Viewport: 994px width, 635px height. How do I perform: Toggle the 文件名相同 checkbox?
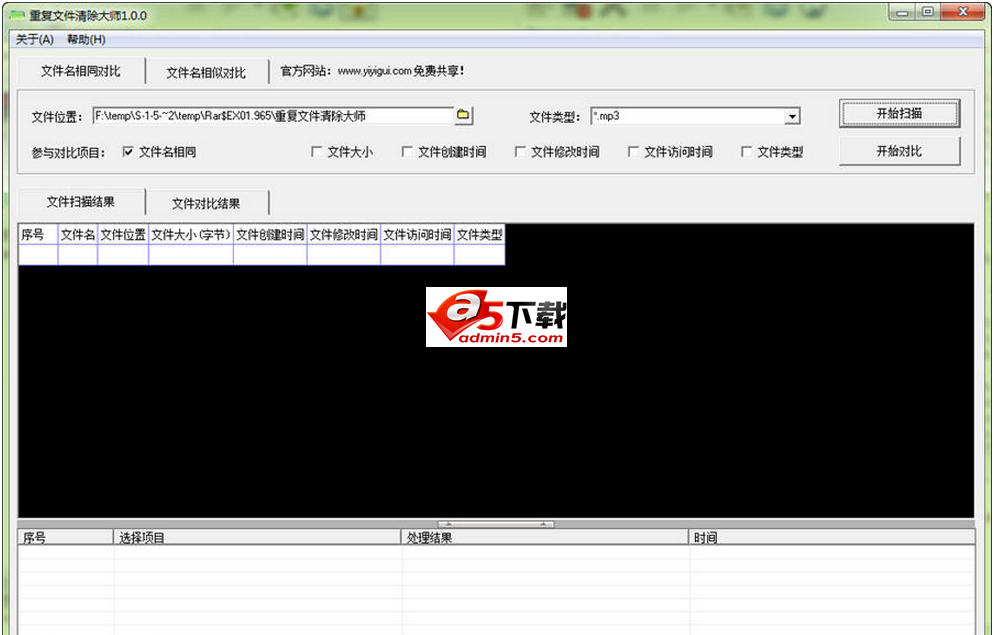(x=128, y=152)
